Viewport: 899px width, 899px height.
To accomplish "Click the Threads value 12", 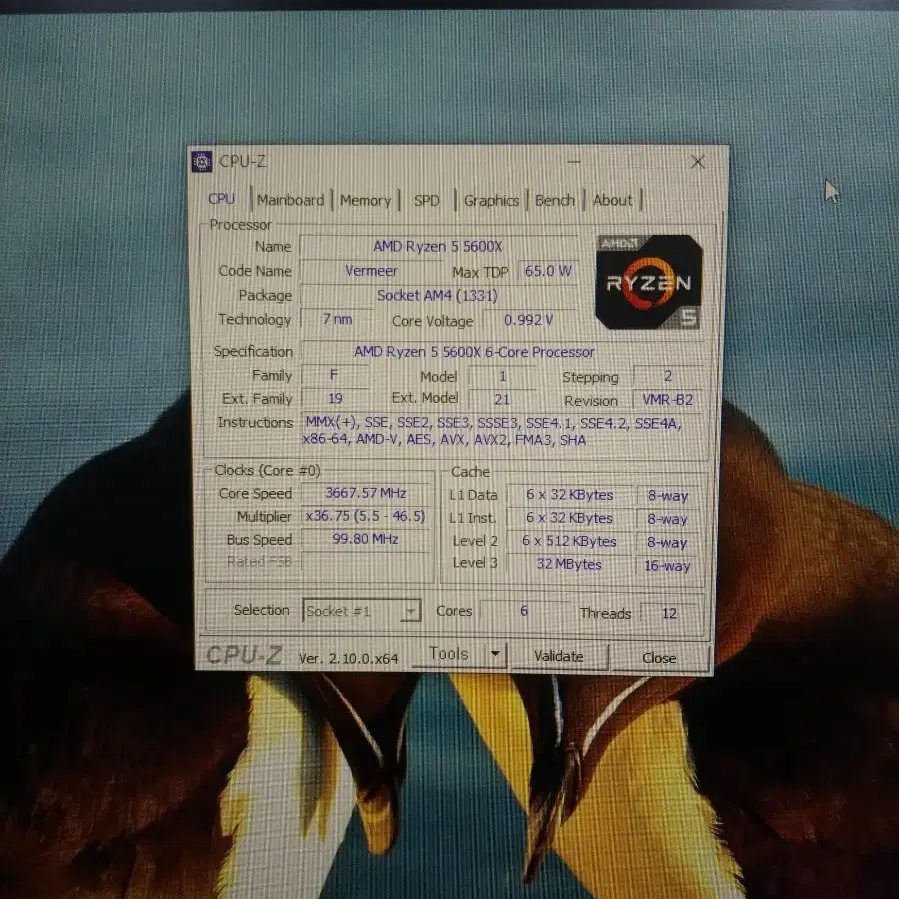I will pos(669,613).
